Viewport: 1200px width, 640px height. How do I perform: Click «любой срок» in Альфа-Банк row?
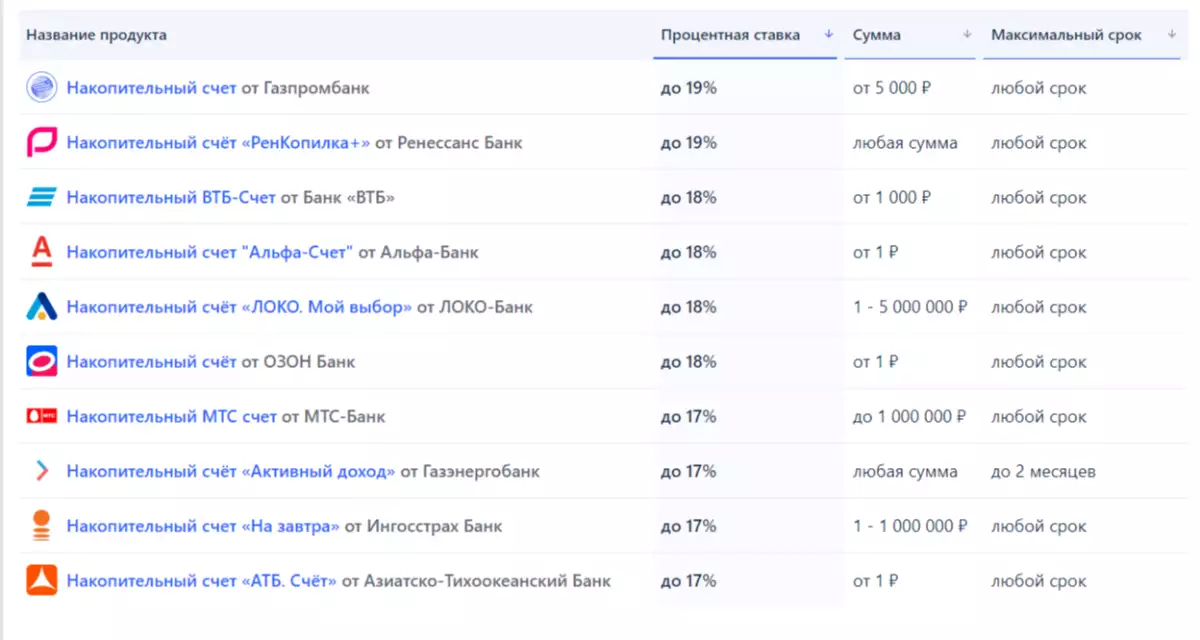click(1039, 252)
